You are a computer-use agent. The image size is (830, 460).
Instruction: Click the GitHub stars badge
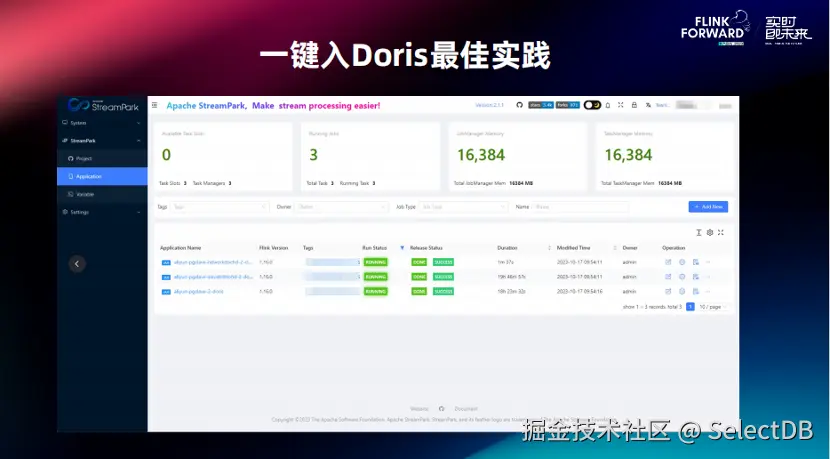pos(540,105)
